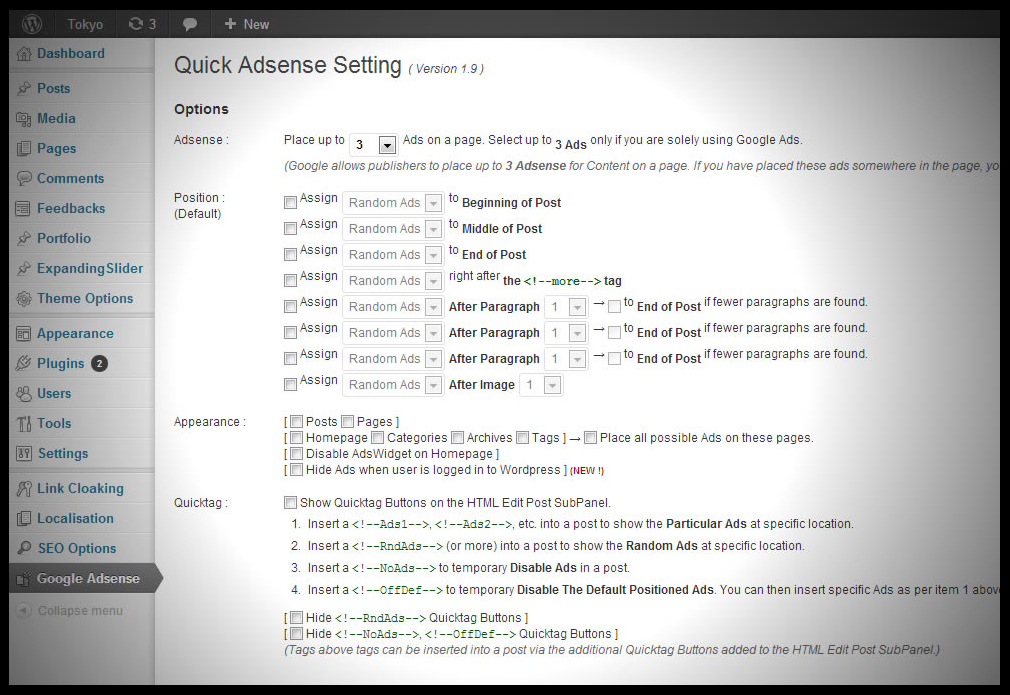Open Theme Options in sidebar menu
This screenshot has width=1010, height=695.
coord(84,299)
